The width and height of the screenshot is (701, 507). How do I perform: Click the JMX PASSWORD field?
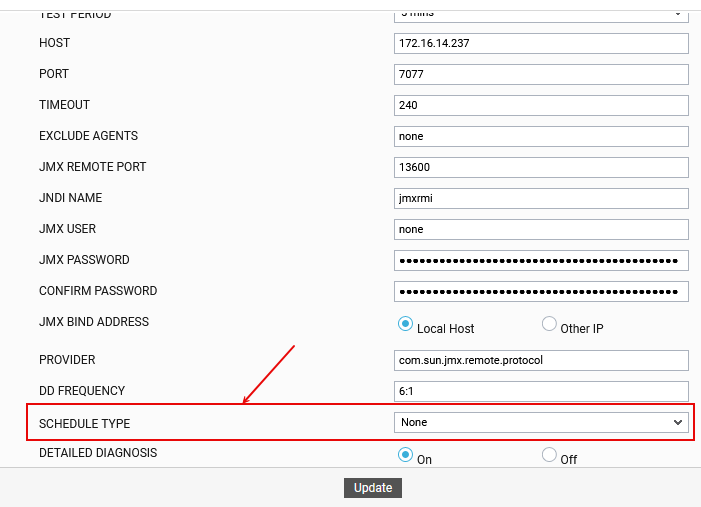[x=541, y=260]
